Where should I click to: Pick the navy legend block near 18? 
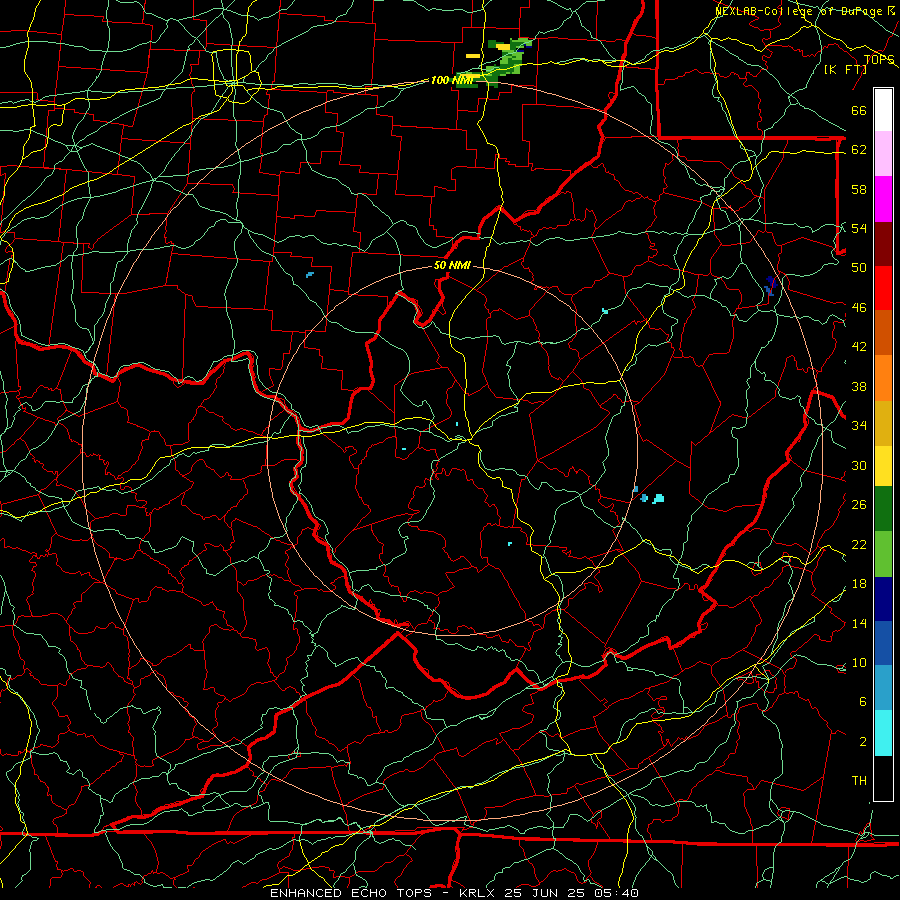883,599
